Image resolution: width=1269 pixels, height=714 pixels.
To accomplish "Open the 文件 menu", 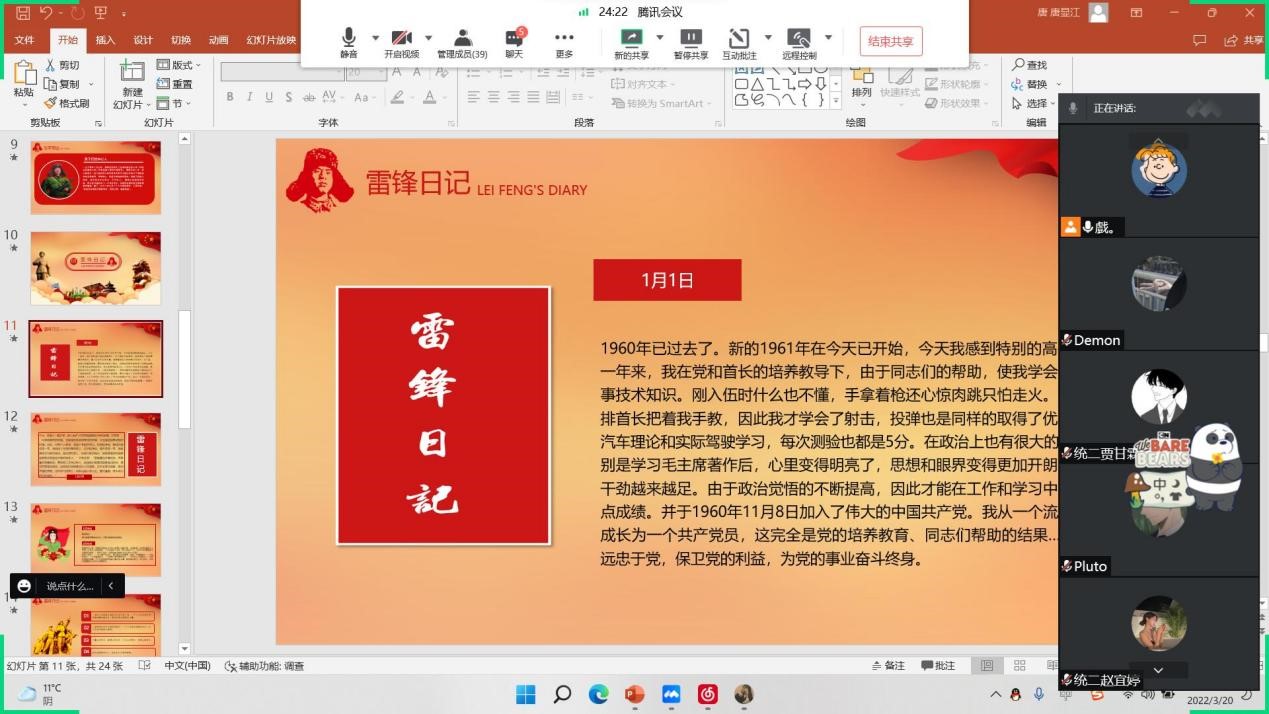I will (x=24, y=40).
